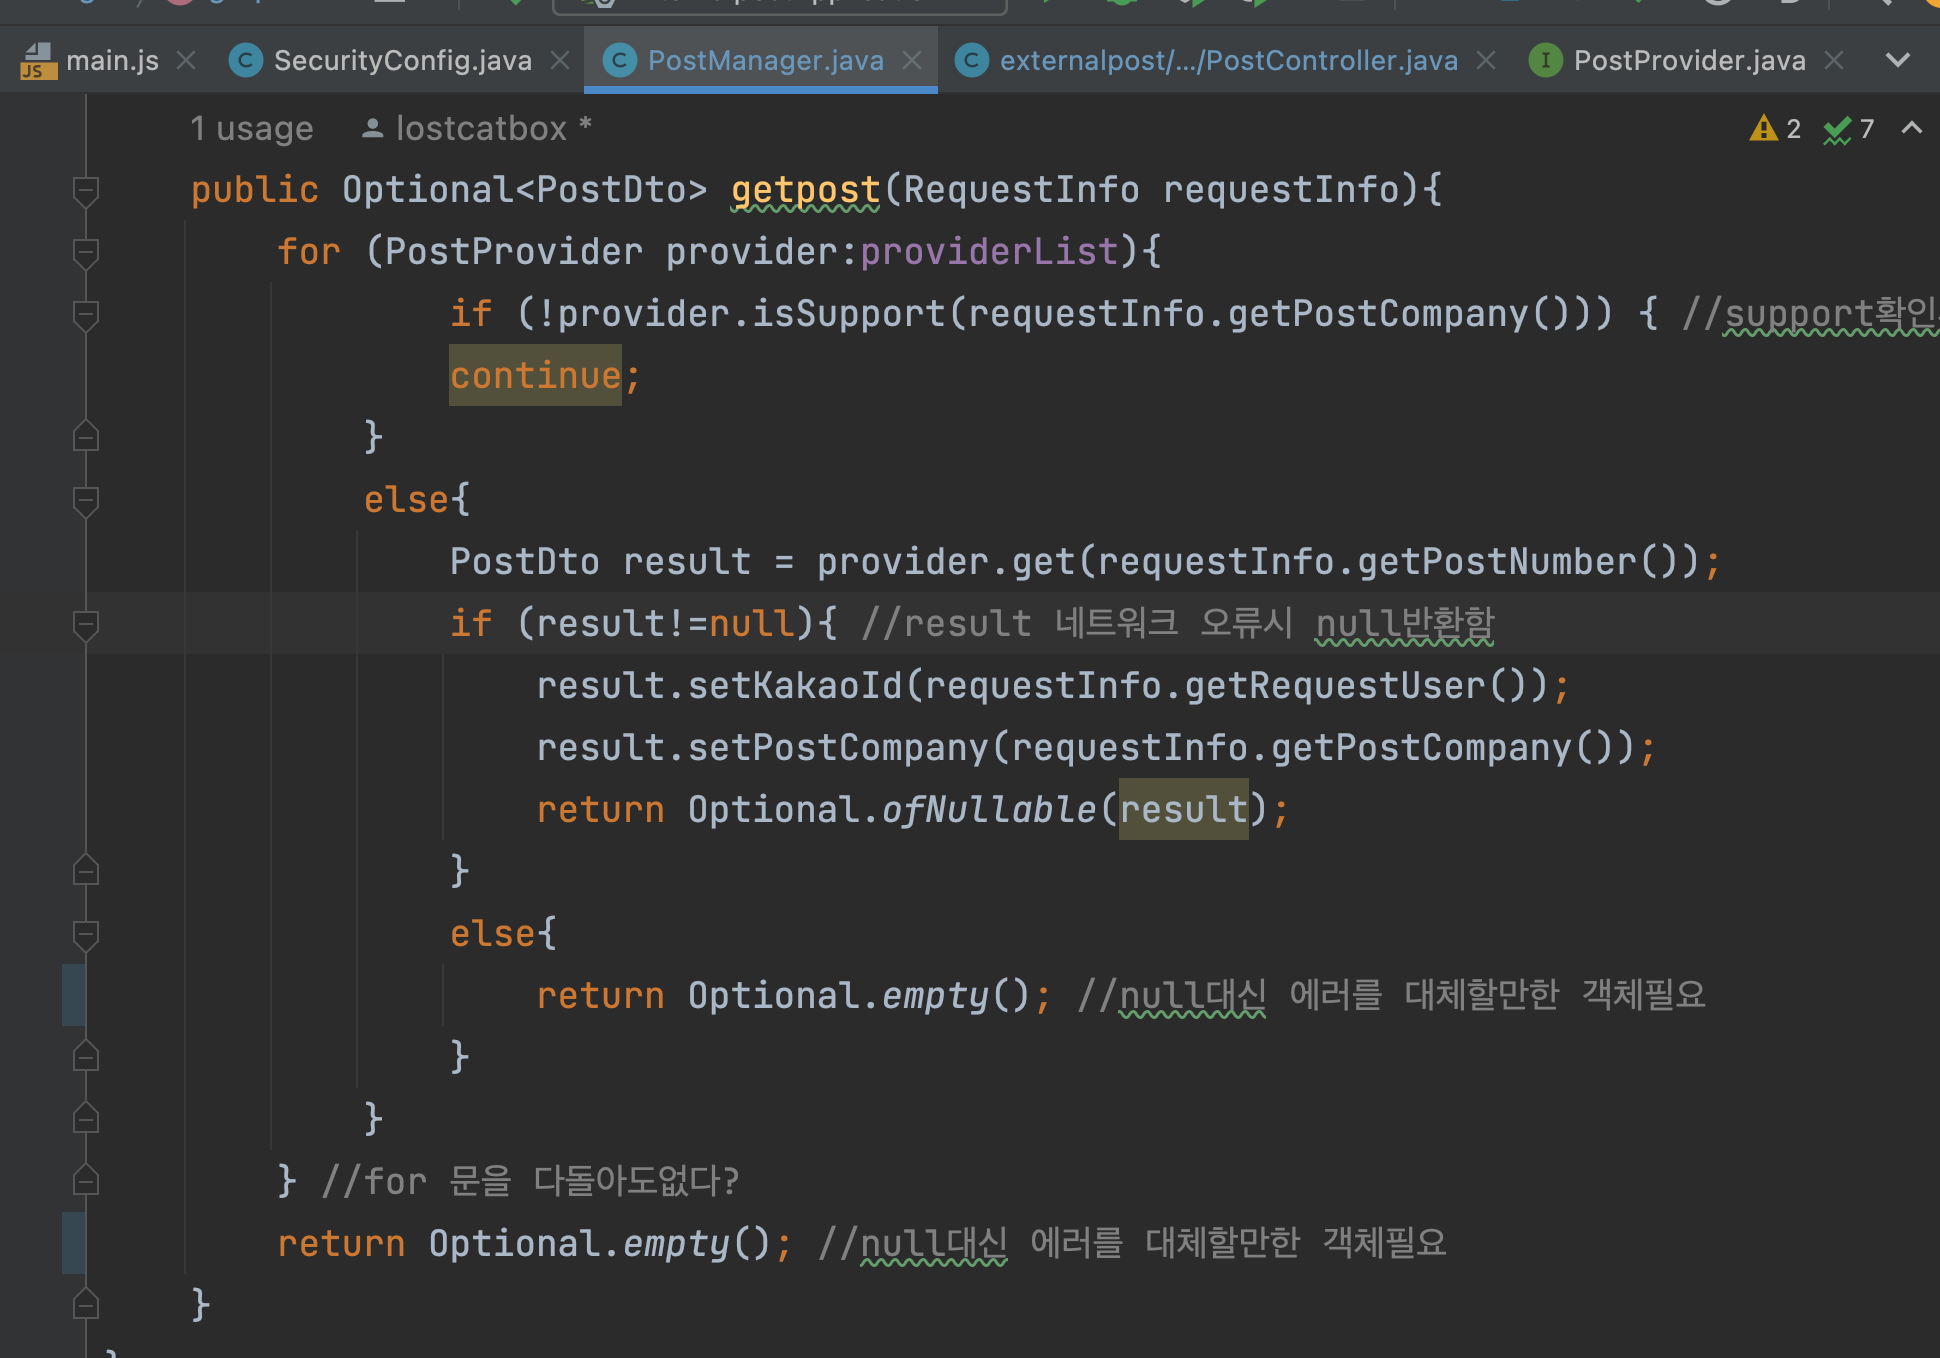Click the lostcatbox author inlay

coord(482,129)
